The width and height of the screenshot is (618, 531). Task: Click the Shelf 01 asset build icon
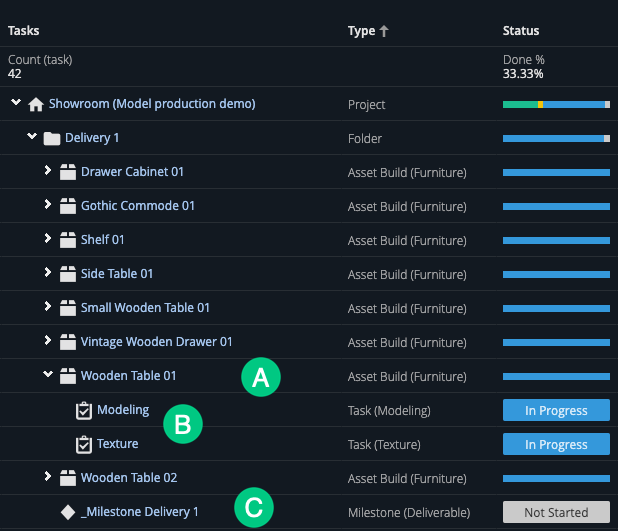[x=68, y=240]
